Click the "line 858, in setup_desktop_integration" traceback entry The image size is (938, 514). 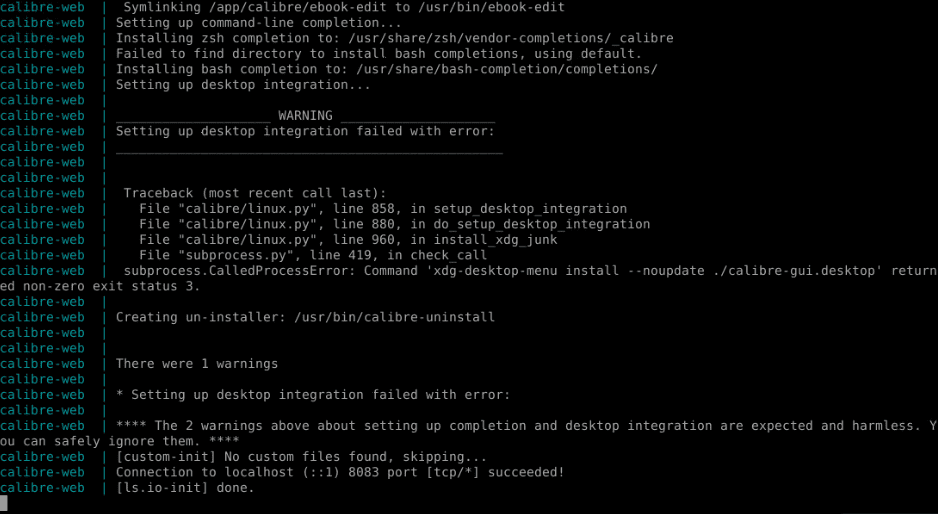click(480, 209)
